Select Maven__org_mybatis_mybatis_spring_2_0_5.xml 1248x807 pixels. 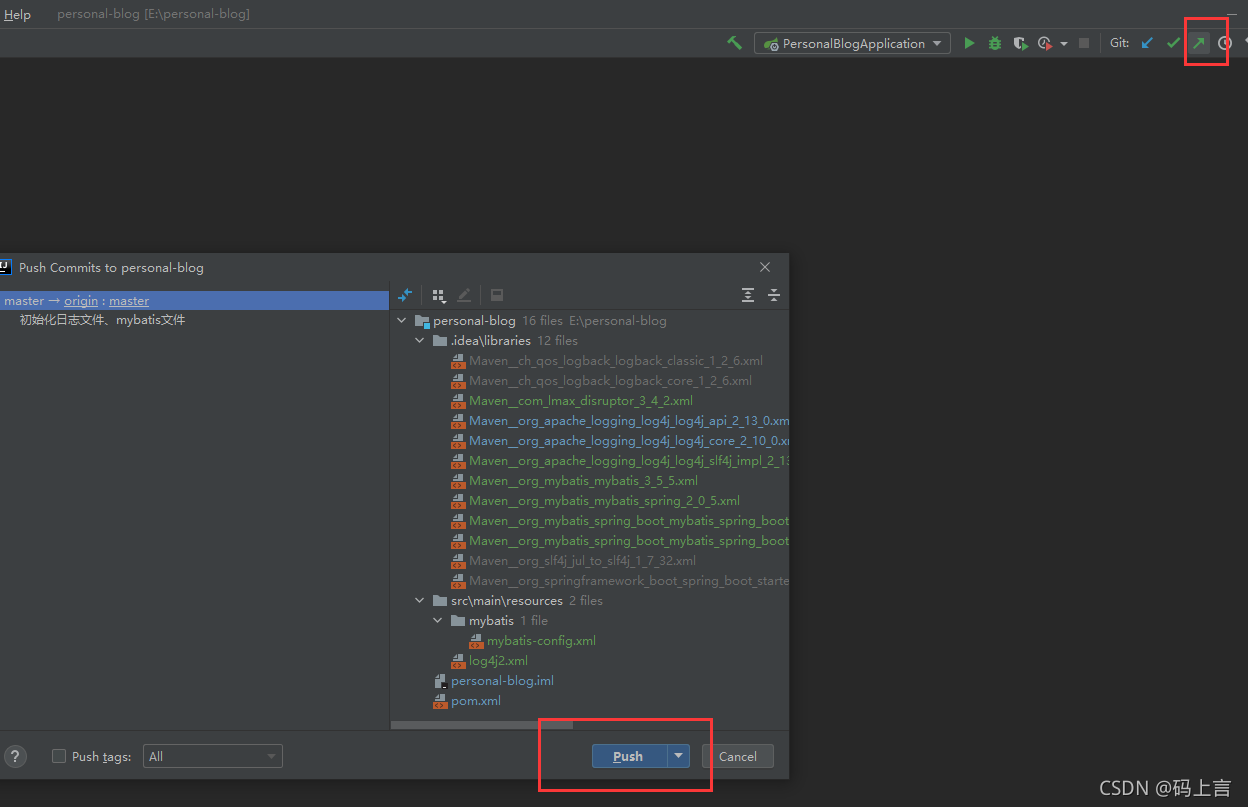(604, 501)
